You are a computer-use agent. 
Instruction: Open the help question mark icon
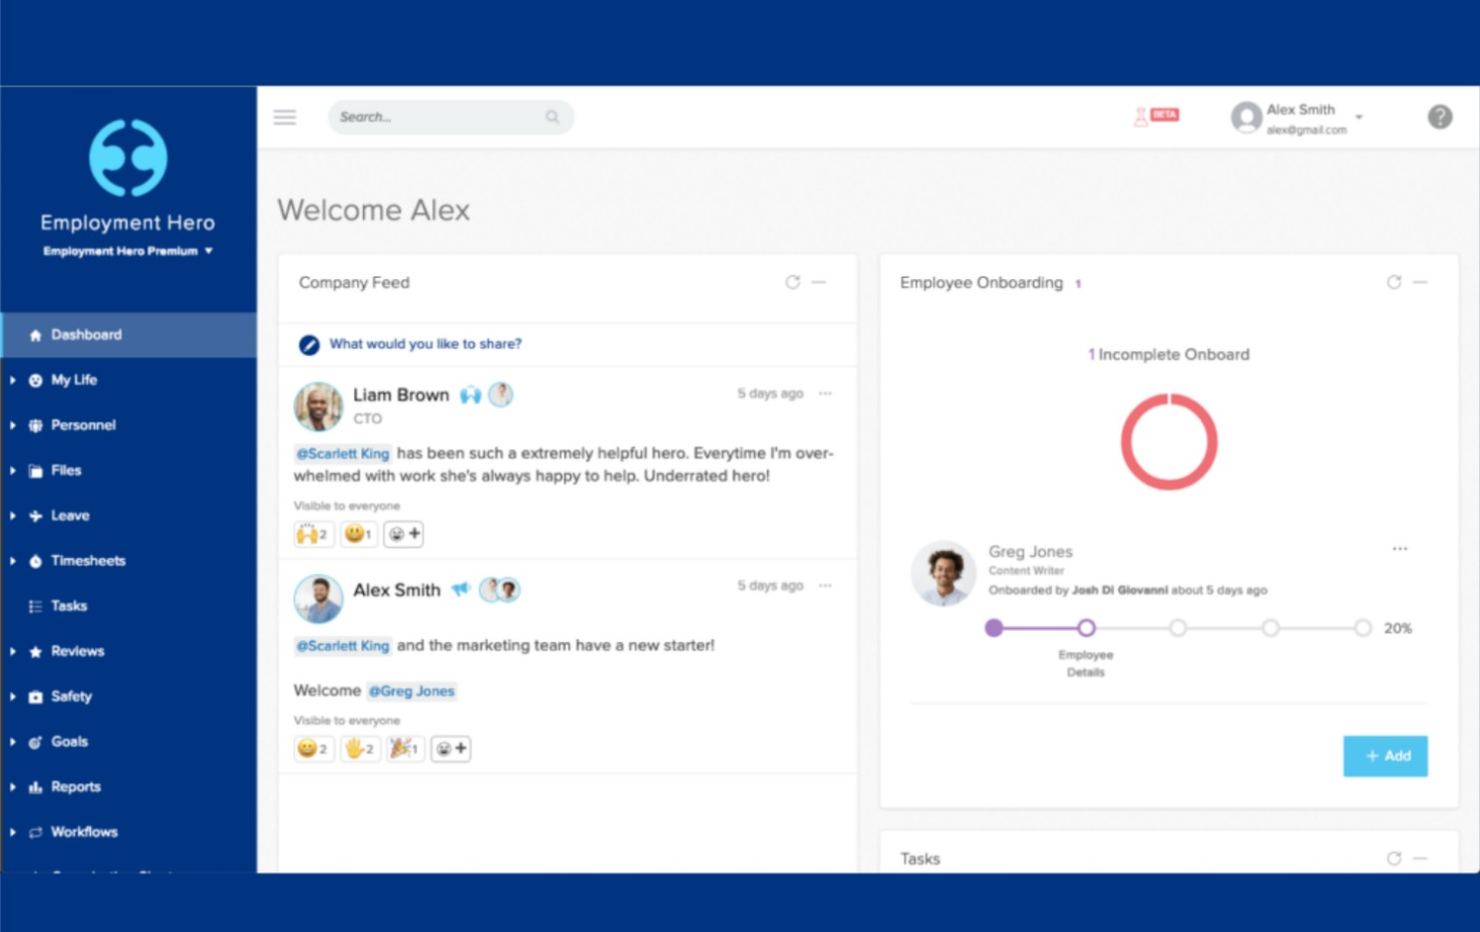tap(1439, 117)
